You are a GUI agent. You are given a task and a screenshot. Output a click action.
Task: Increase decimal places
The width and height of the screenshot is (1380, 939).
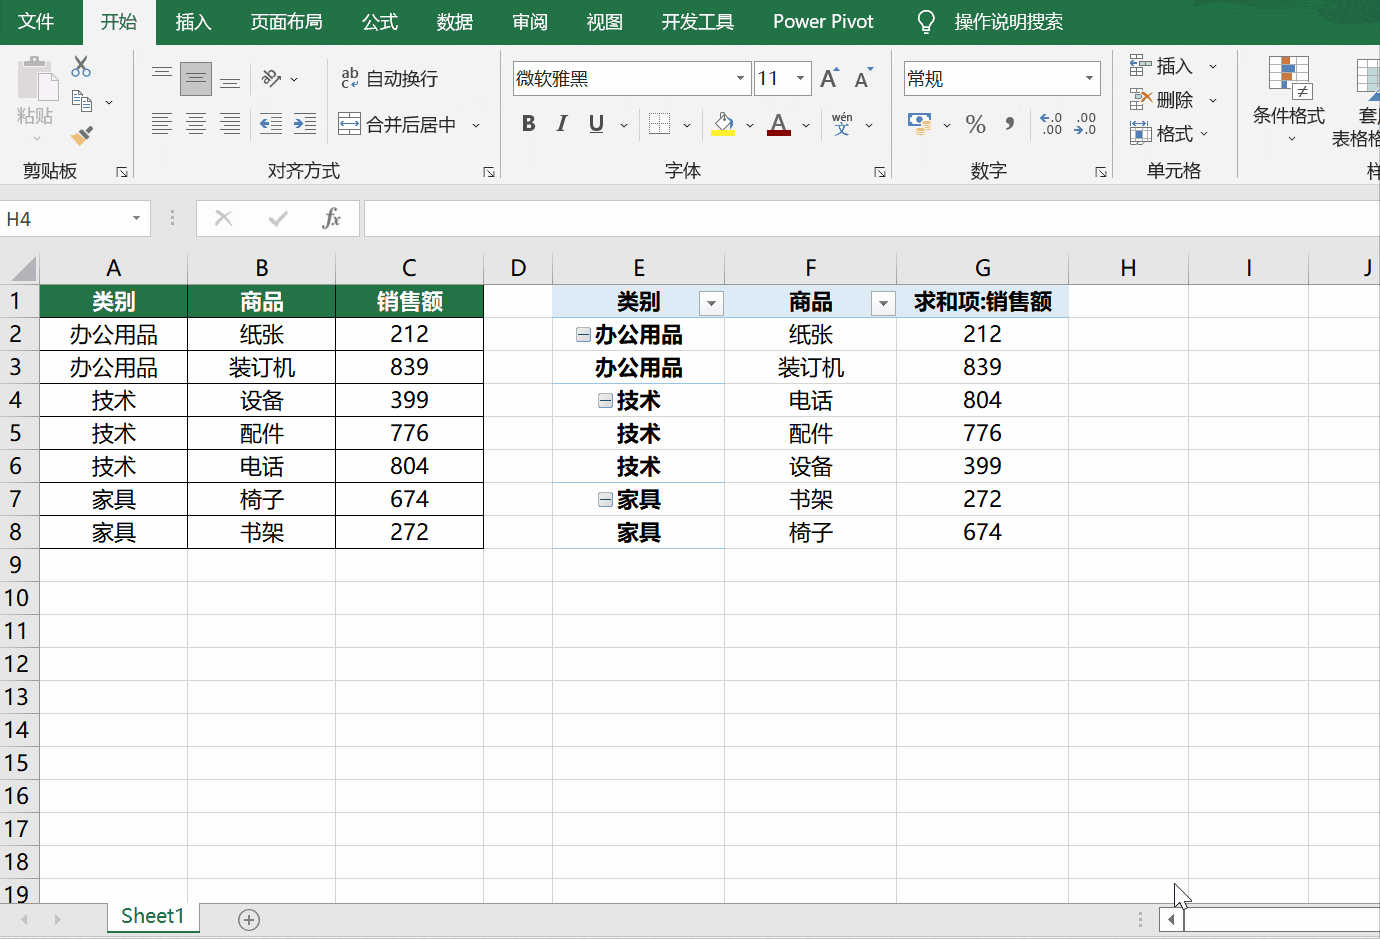[1051, 124]
